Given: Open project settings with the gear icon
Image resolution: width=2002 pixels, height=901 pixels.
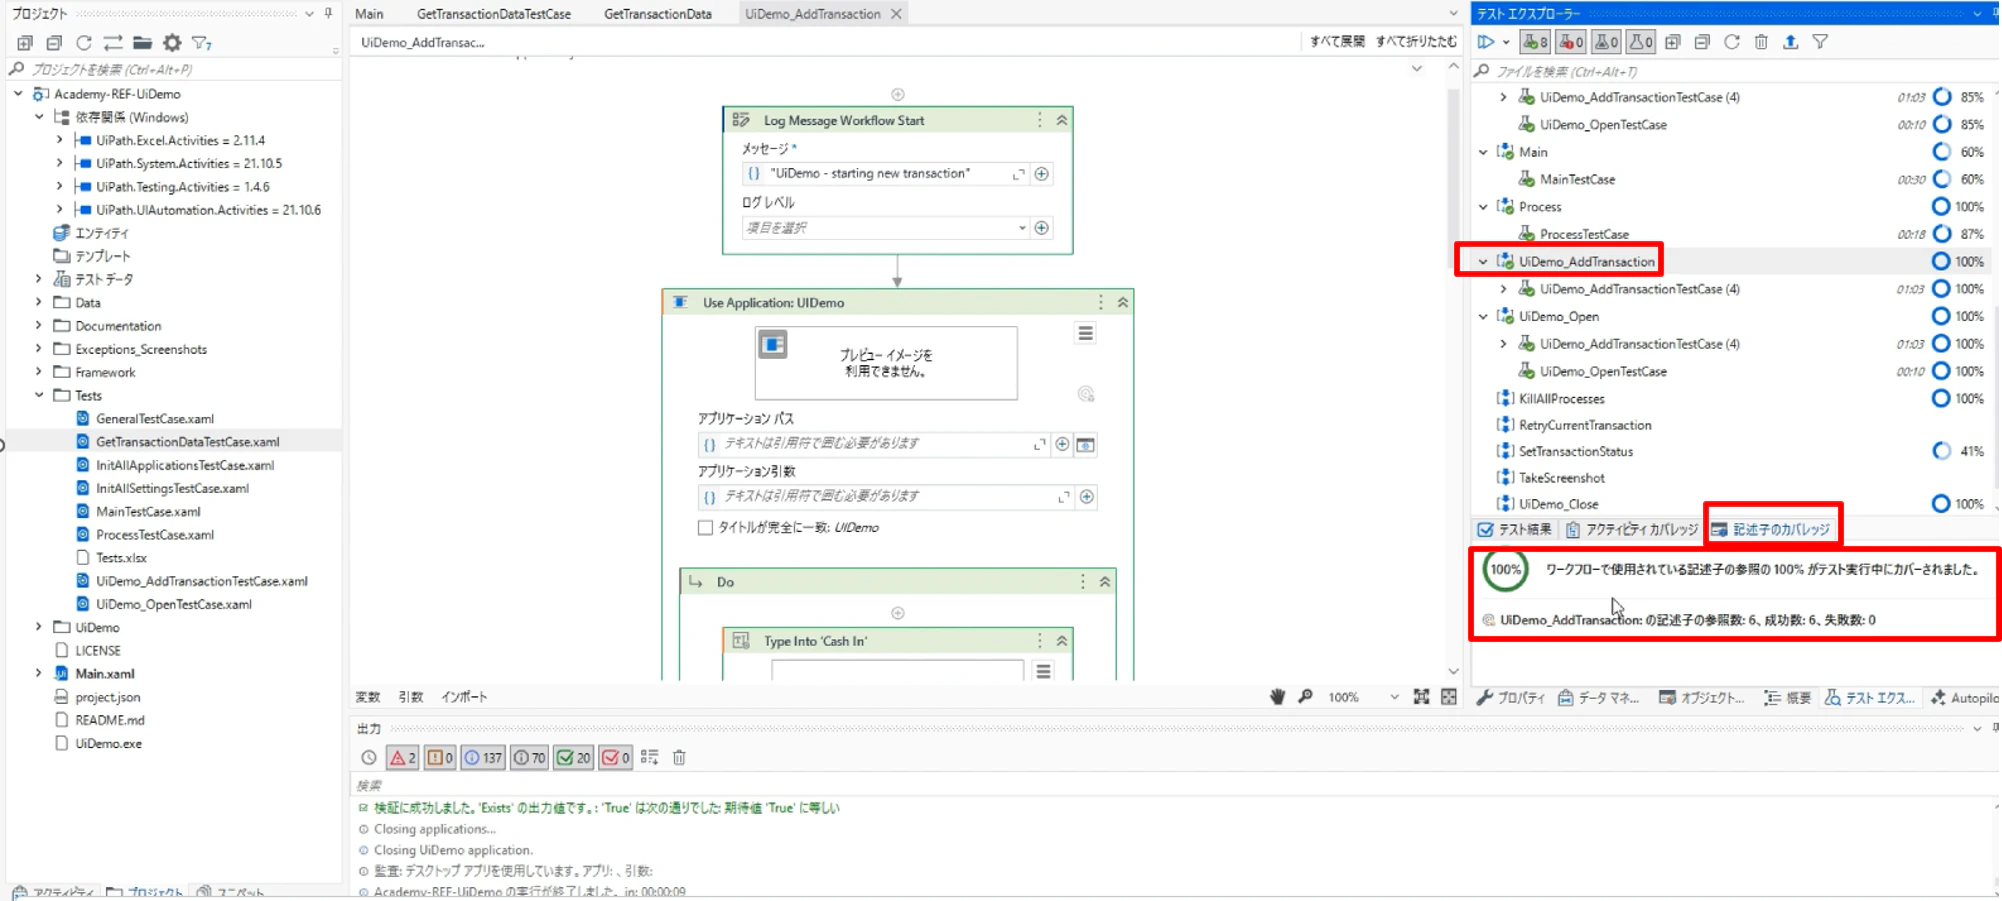Looking at the screenshot, I should 172,43.
